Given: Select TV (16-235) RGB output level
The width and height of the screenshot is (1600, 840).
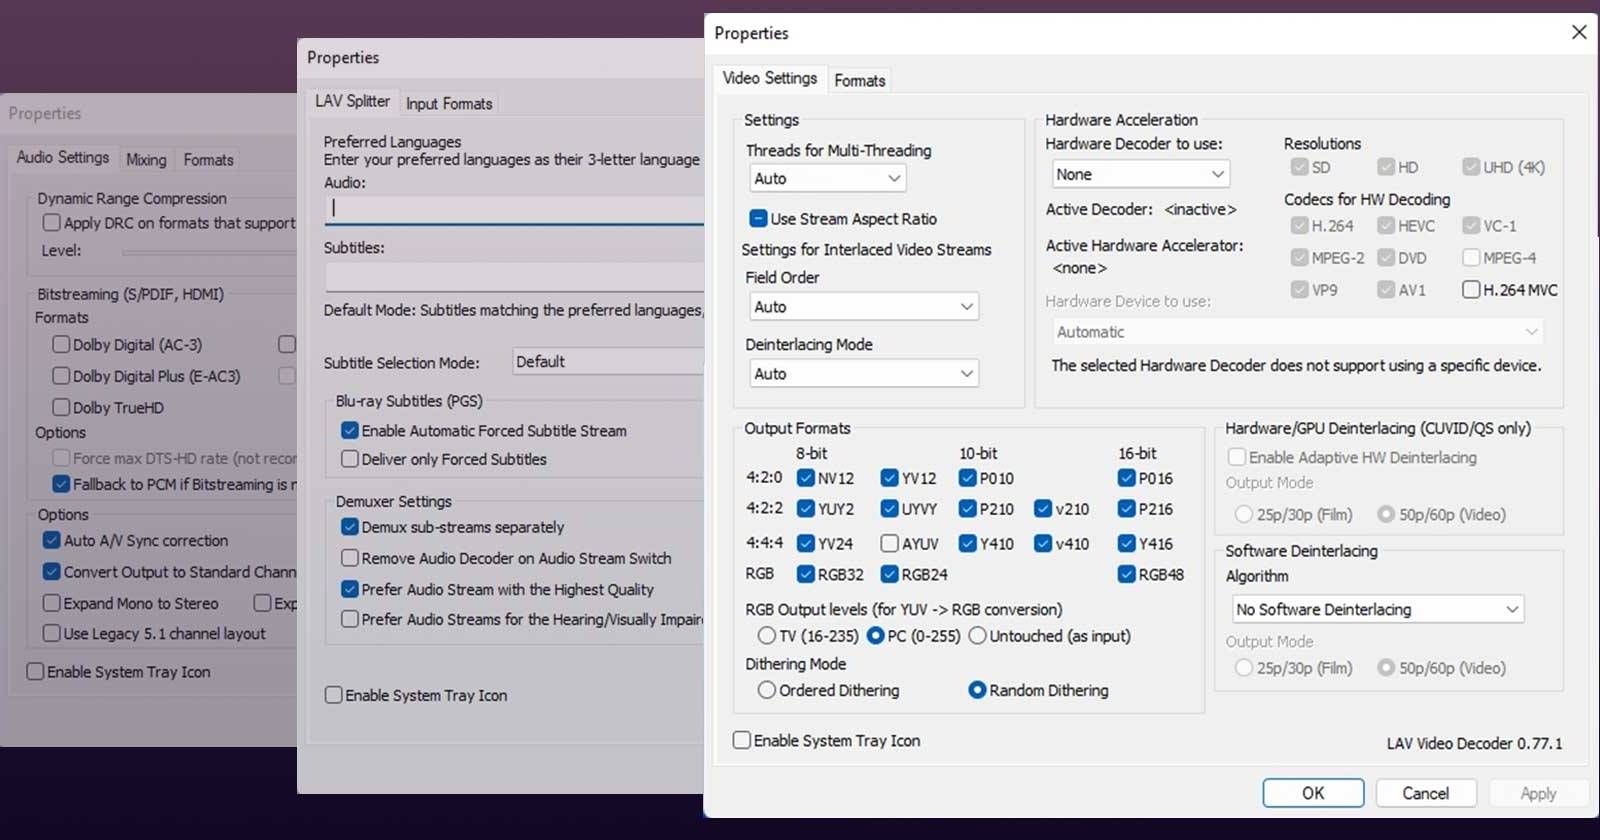Looking at the screenshot, I should [x=767, y=636].
